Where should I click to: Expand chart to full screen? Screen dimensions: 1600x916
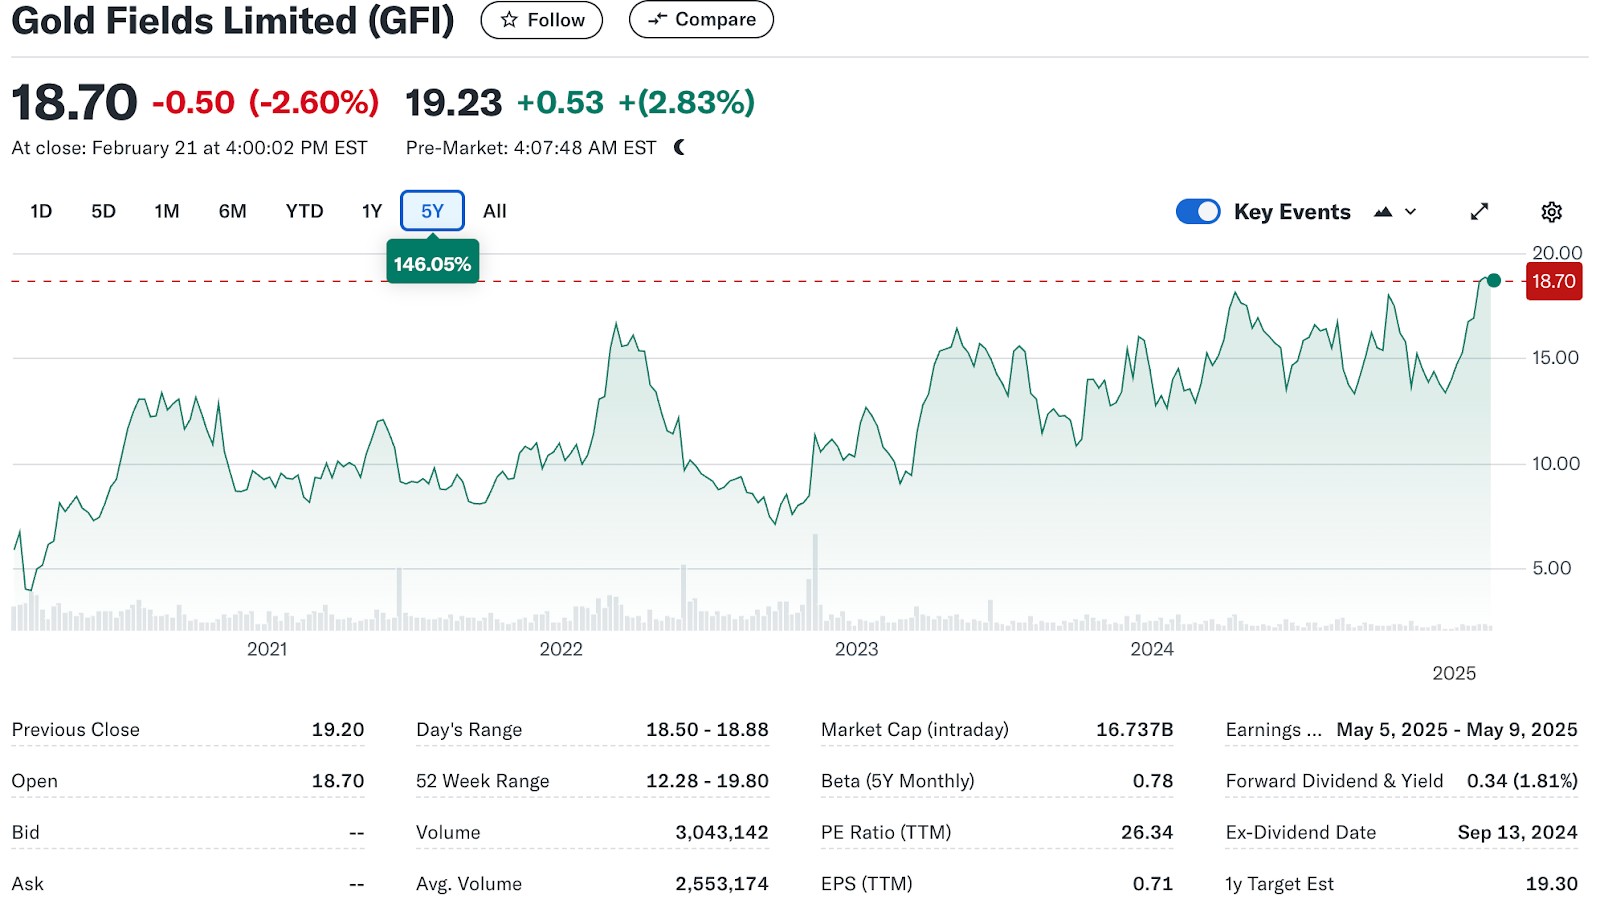tap(1479, 211)
